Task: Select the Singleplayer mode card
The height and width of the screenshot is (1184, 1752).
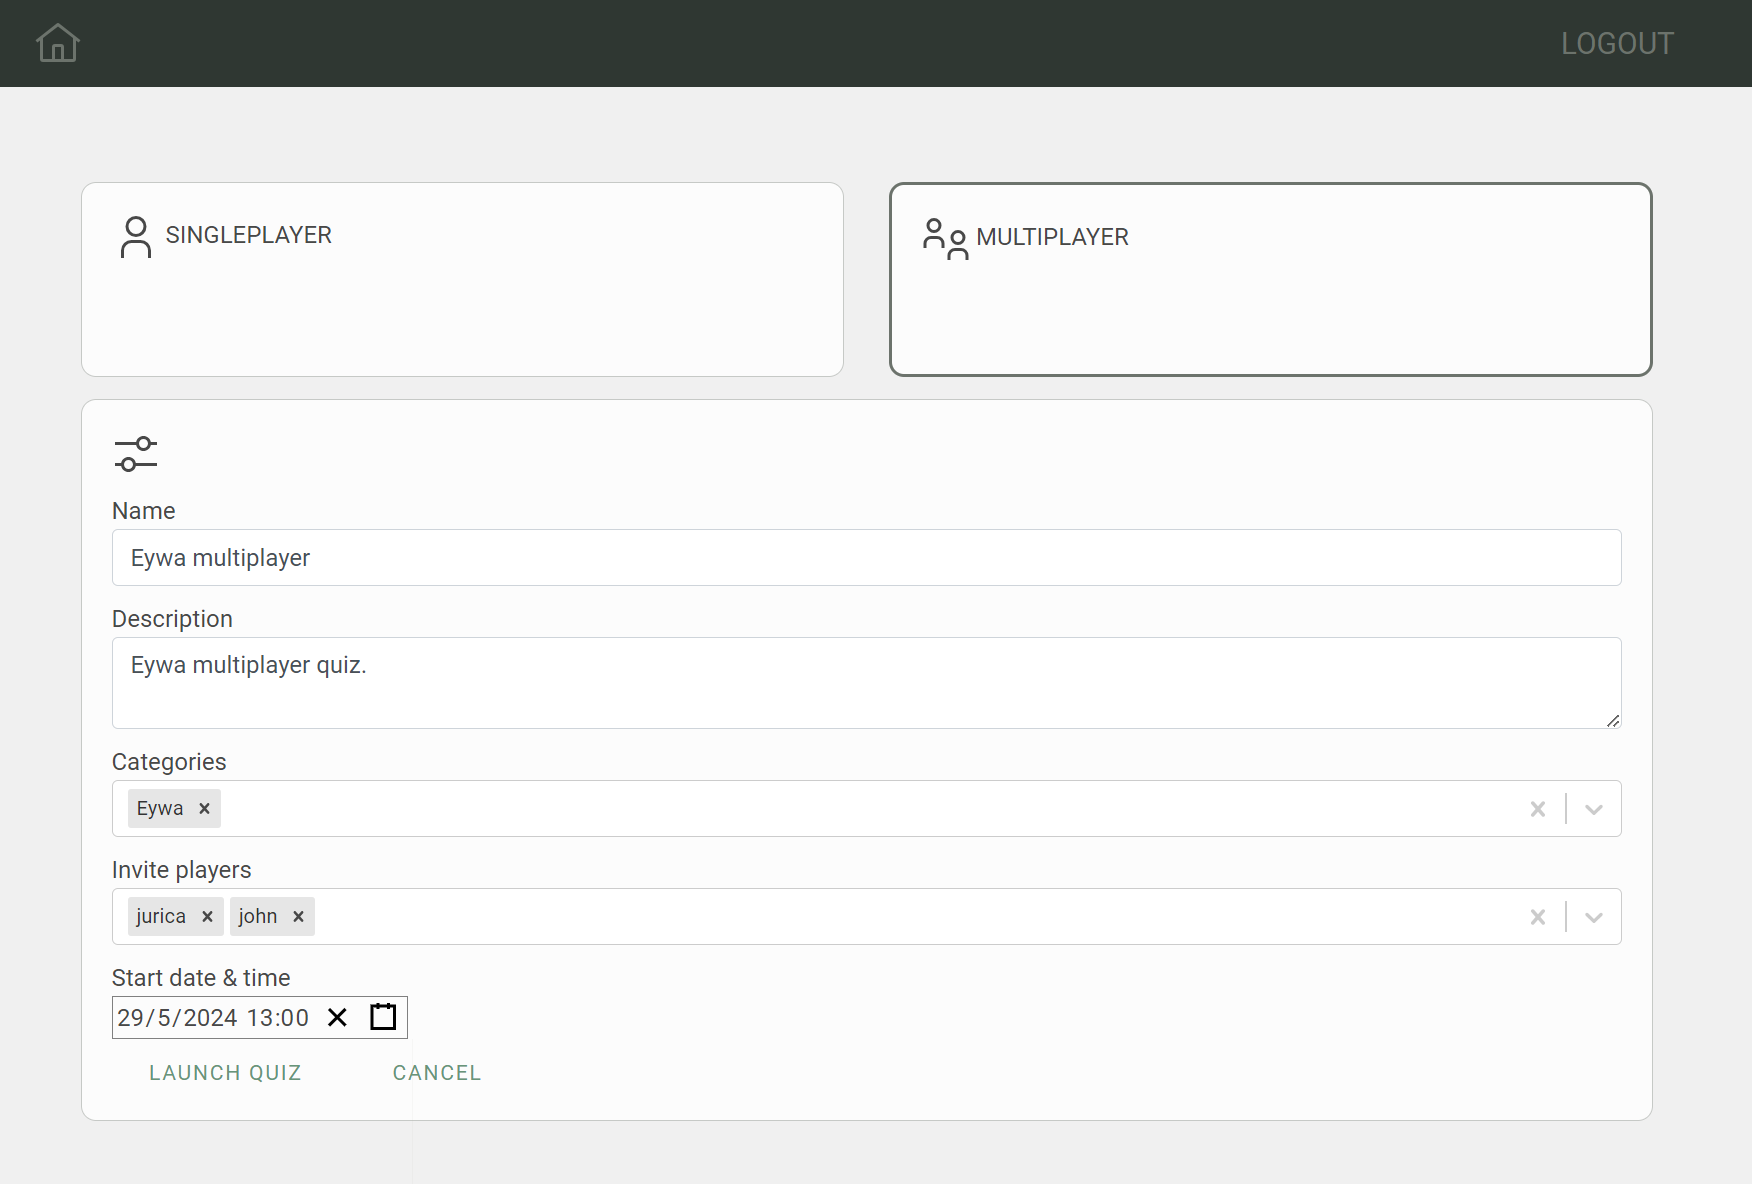Action: (462, 279)
